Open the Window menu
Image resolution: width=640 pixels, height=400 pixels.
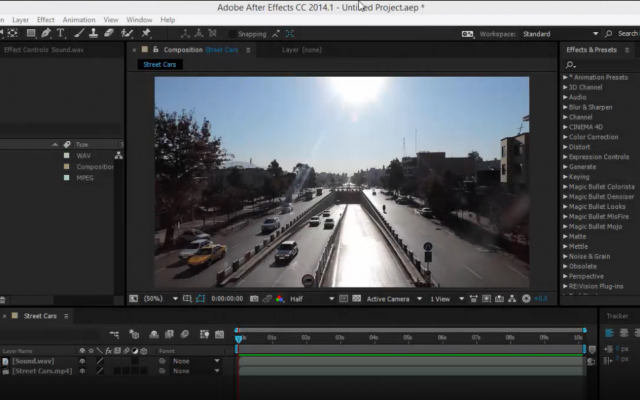139,20
